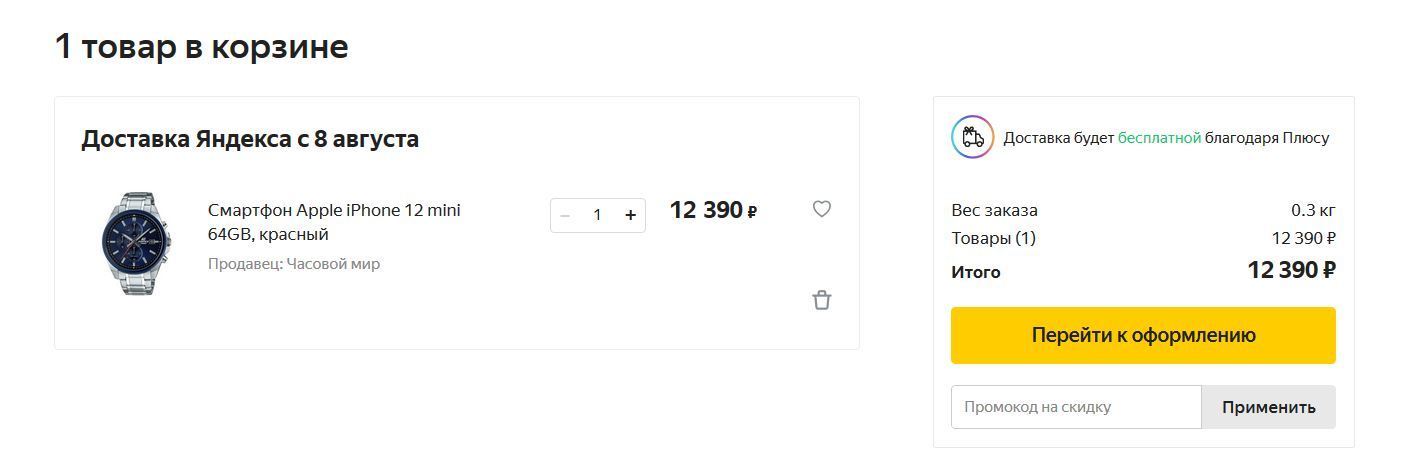Screen dimensions: 1407x467
Task: Click the Применить promo code button
Action: (1268, 407)
